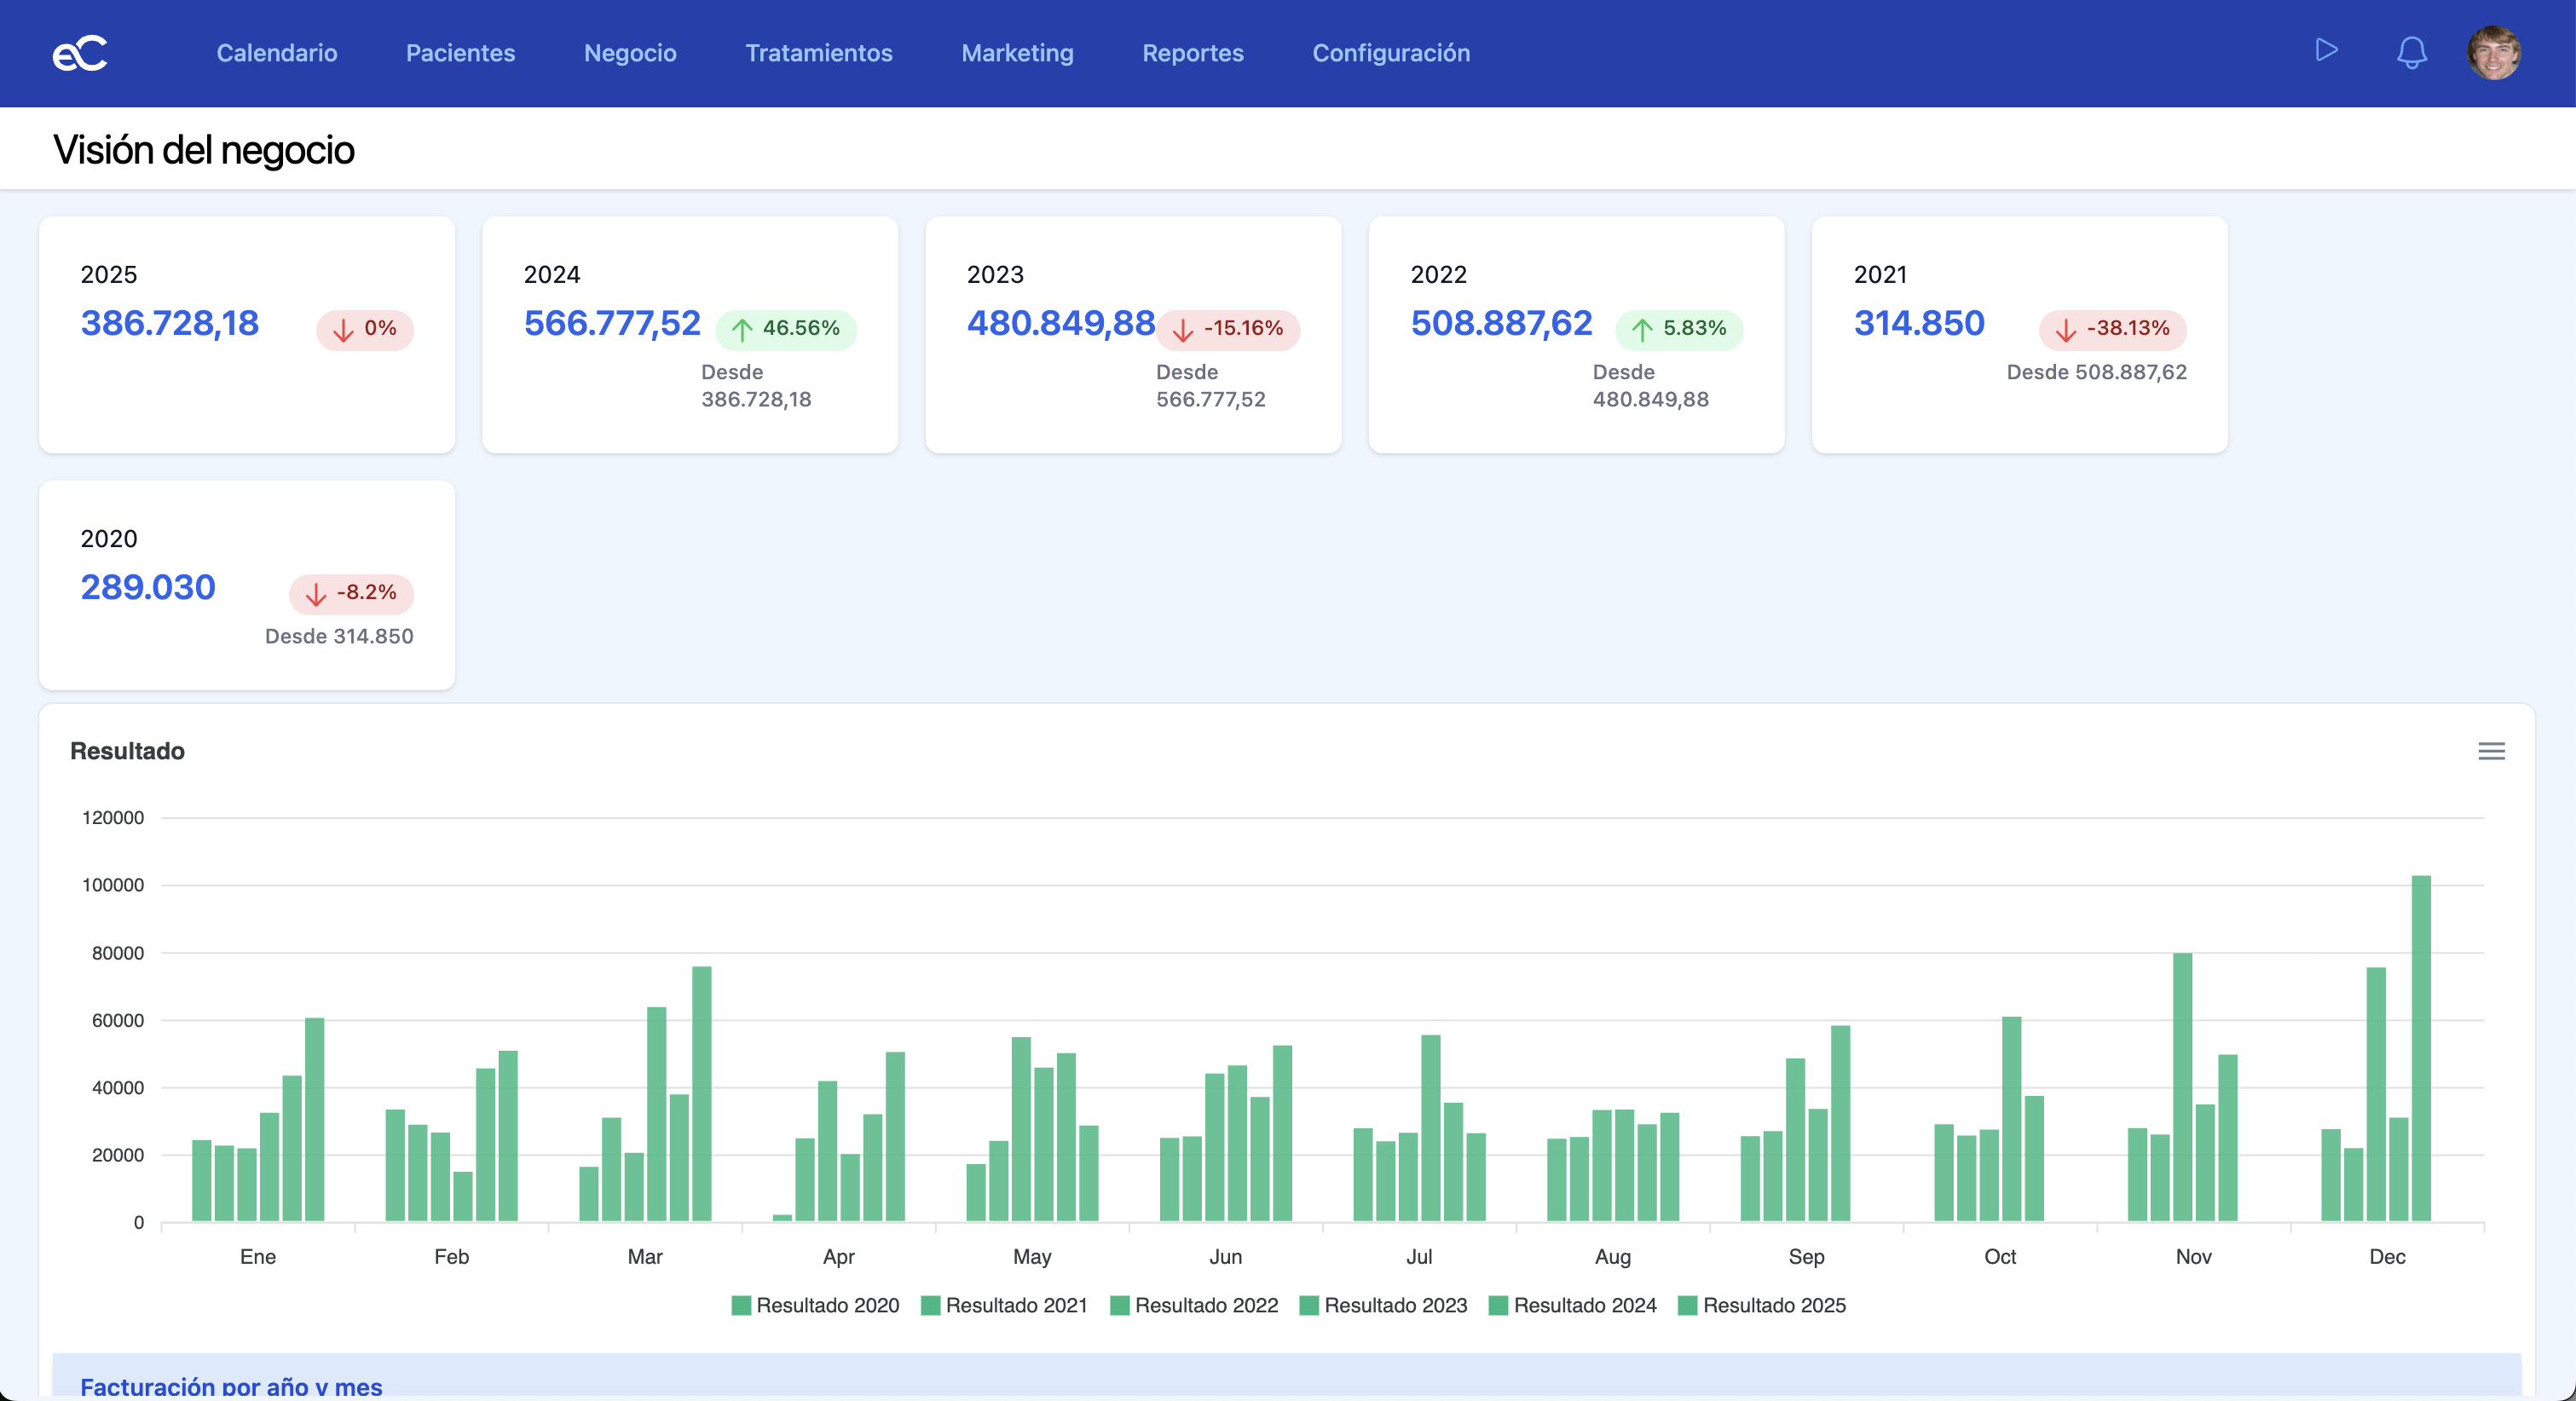This screenshot has height=1401, width=2576.
Task: Click the eC logo in the navbar
Action: [80, 53]
